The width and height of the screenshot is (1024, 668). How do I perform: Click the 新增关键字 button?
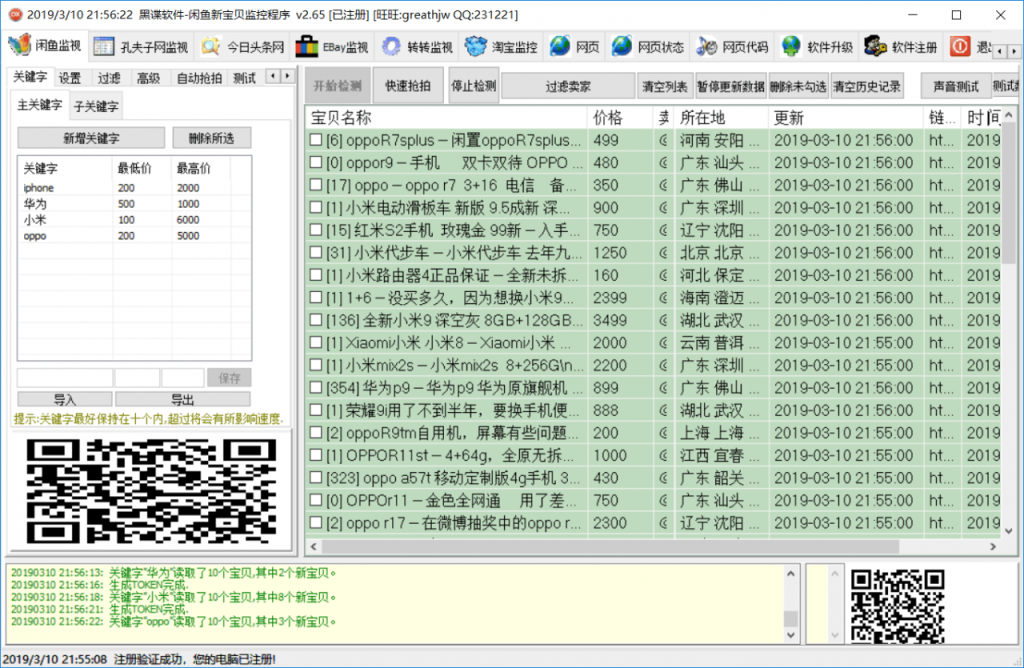[91, 138]
